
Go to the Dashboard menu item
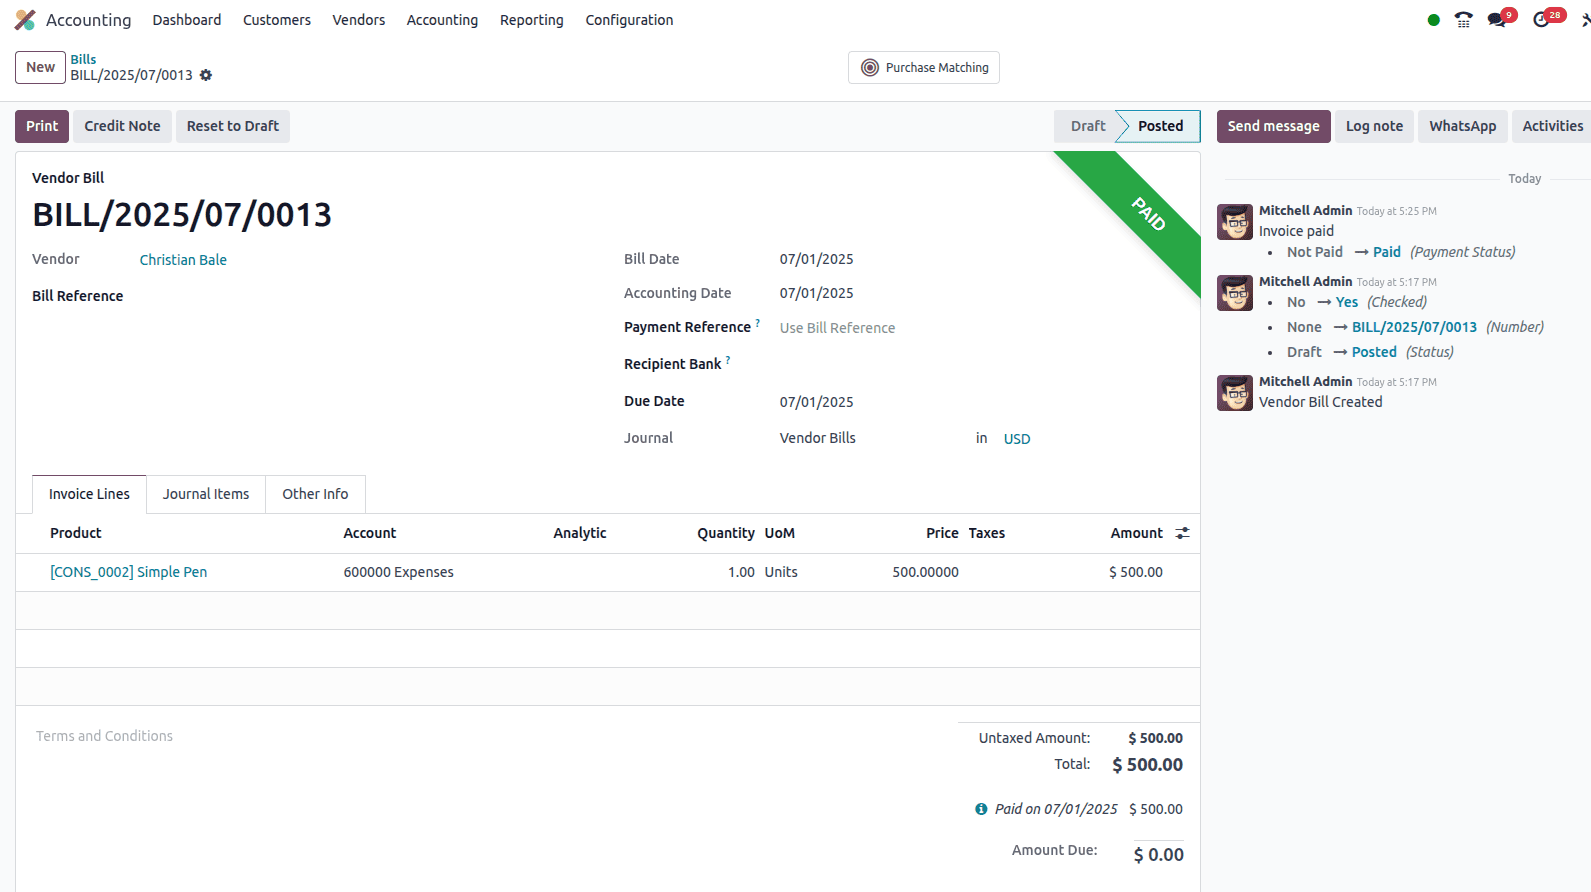click(187, 20)
